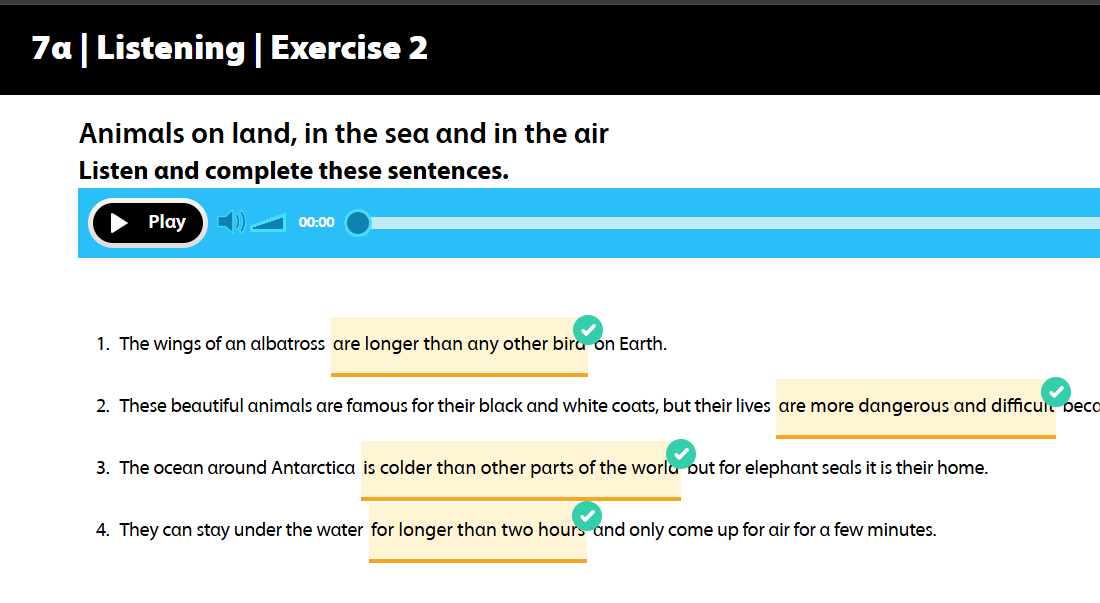Click the audio seek handle
The height and width of the screenshot is (603, 1100).
pos(357,222)
